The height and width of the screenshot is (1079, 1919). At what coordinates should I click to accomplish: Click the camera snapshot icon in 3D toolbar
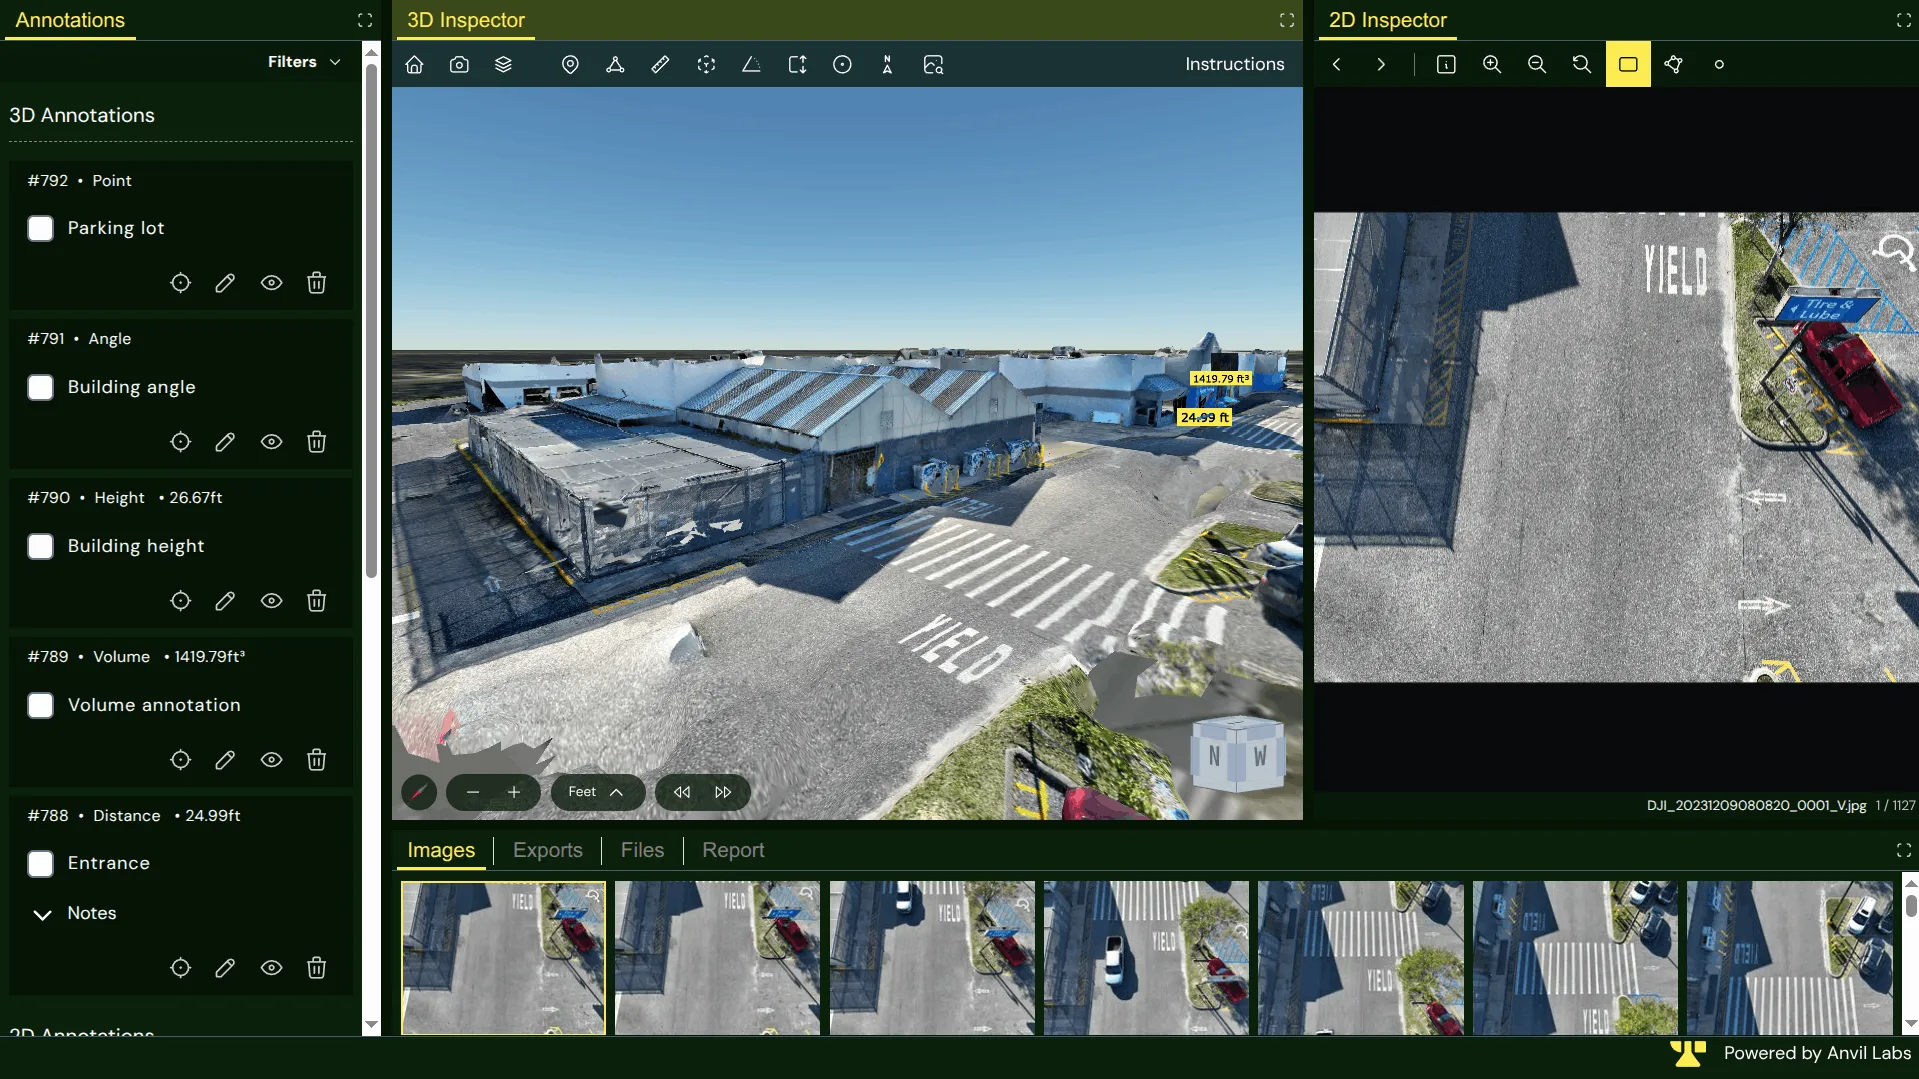(459, 65)
